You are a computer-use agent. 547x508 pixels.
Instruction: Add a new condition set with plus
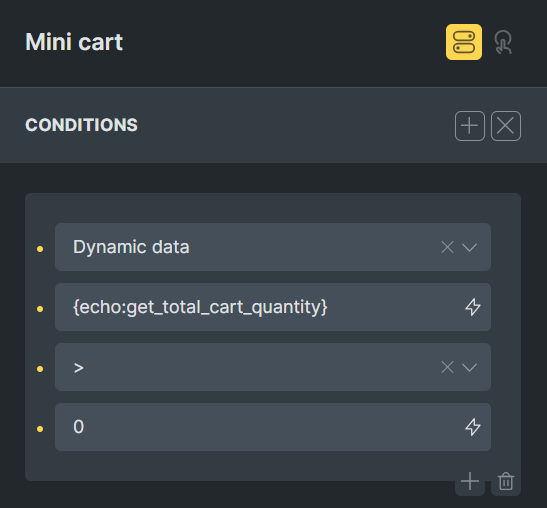pyautogui.click(x=470, y=126)
